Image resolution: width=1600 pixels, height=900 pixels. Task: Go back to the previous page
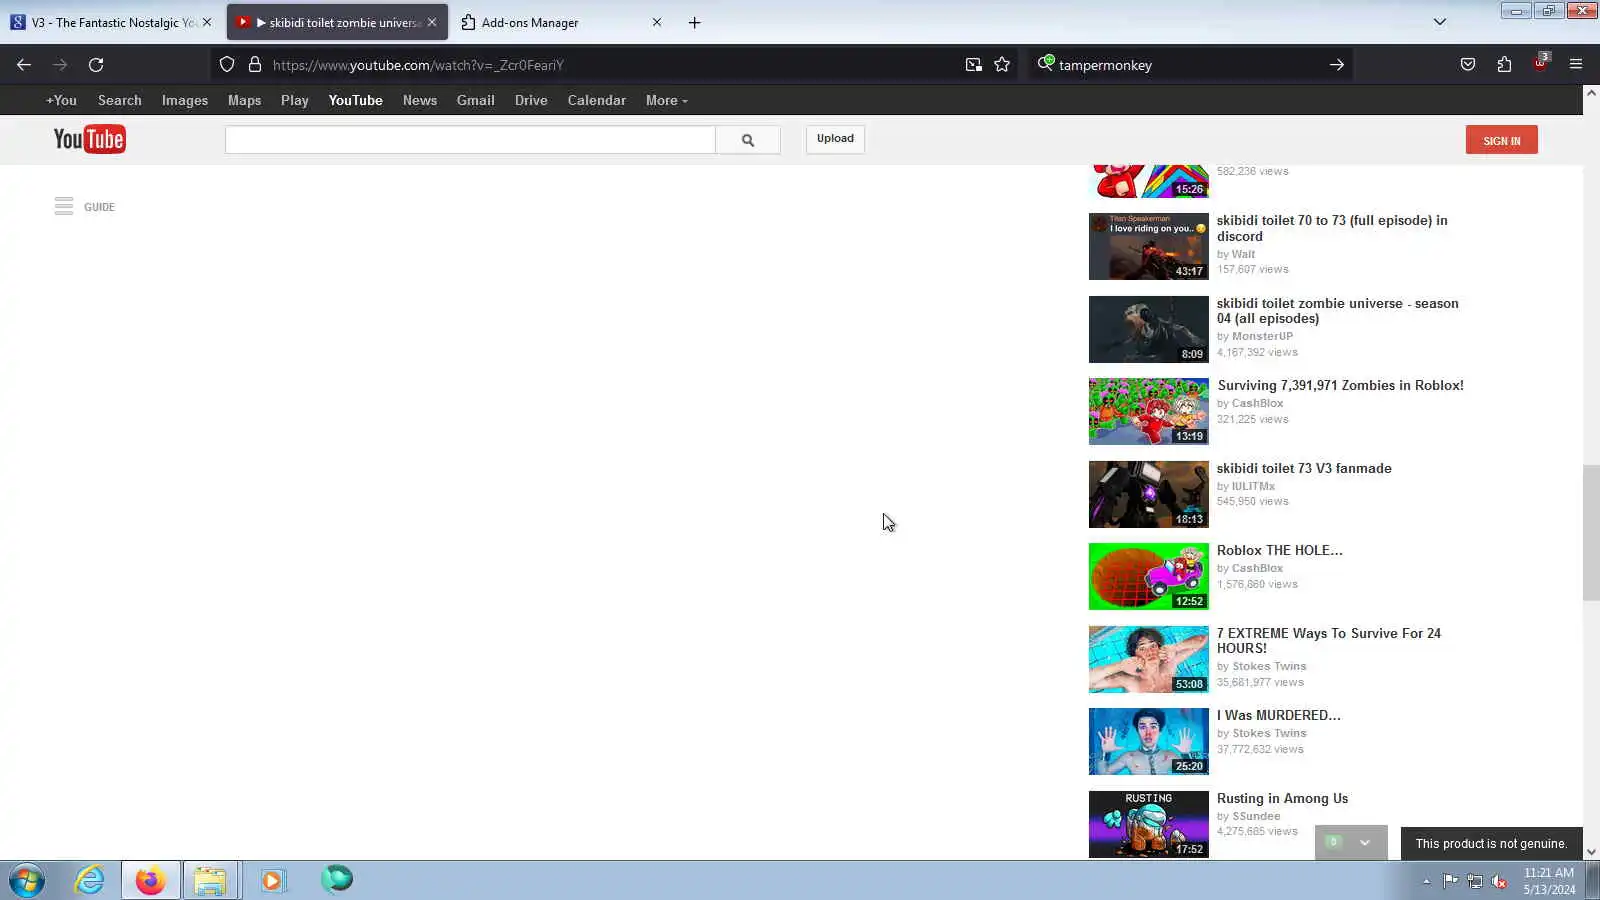tap(24, 65)
